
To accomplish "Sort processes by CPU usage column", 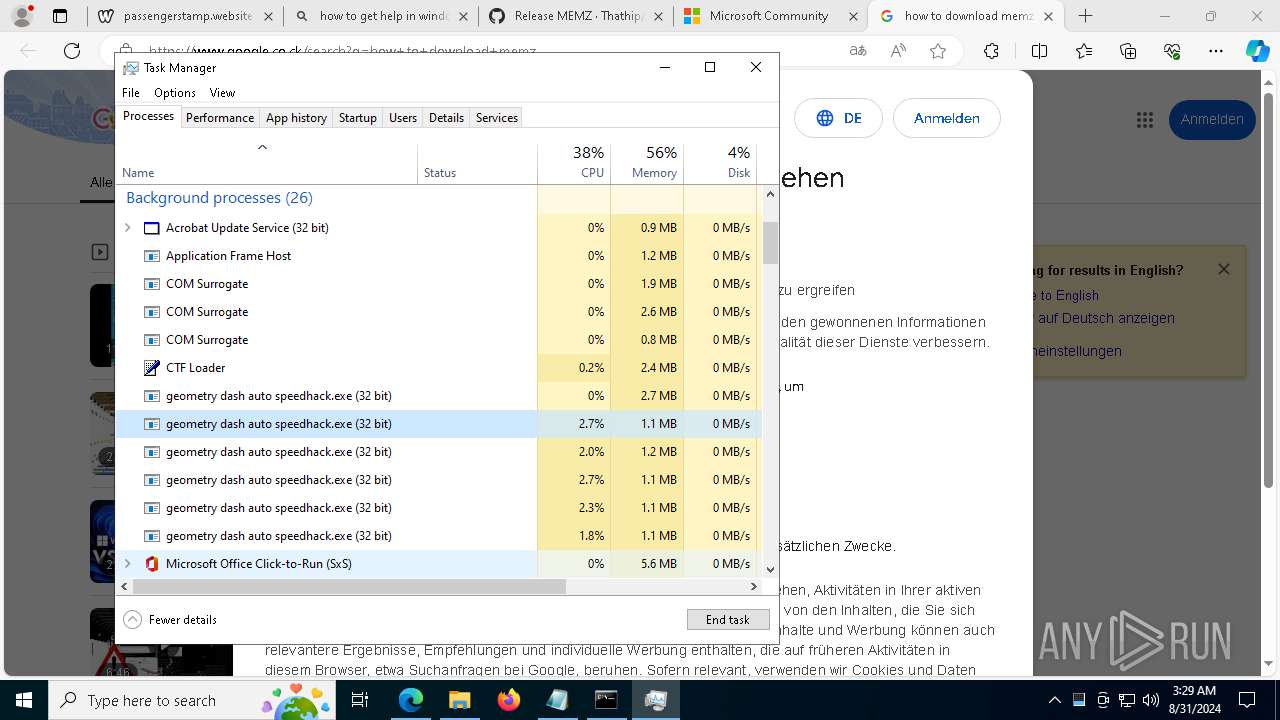I will tap(574, 163).
